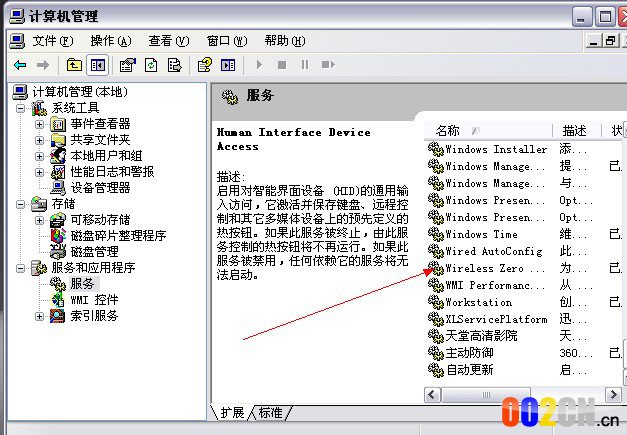Collapse the 系统工具 node

click(x=20, y=108)
